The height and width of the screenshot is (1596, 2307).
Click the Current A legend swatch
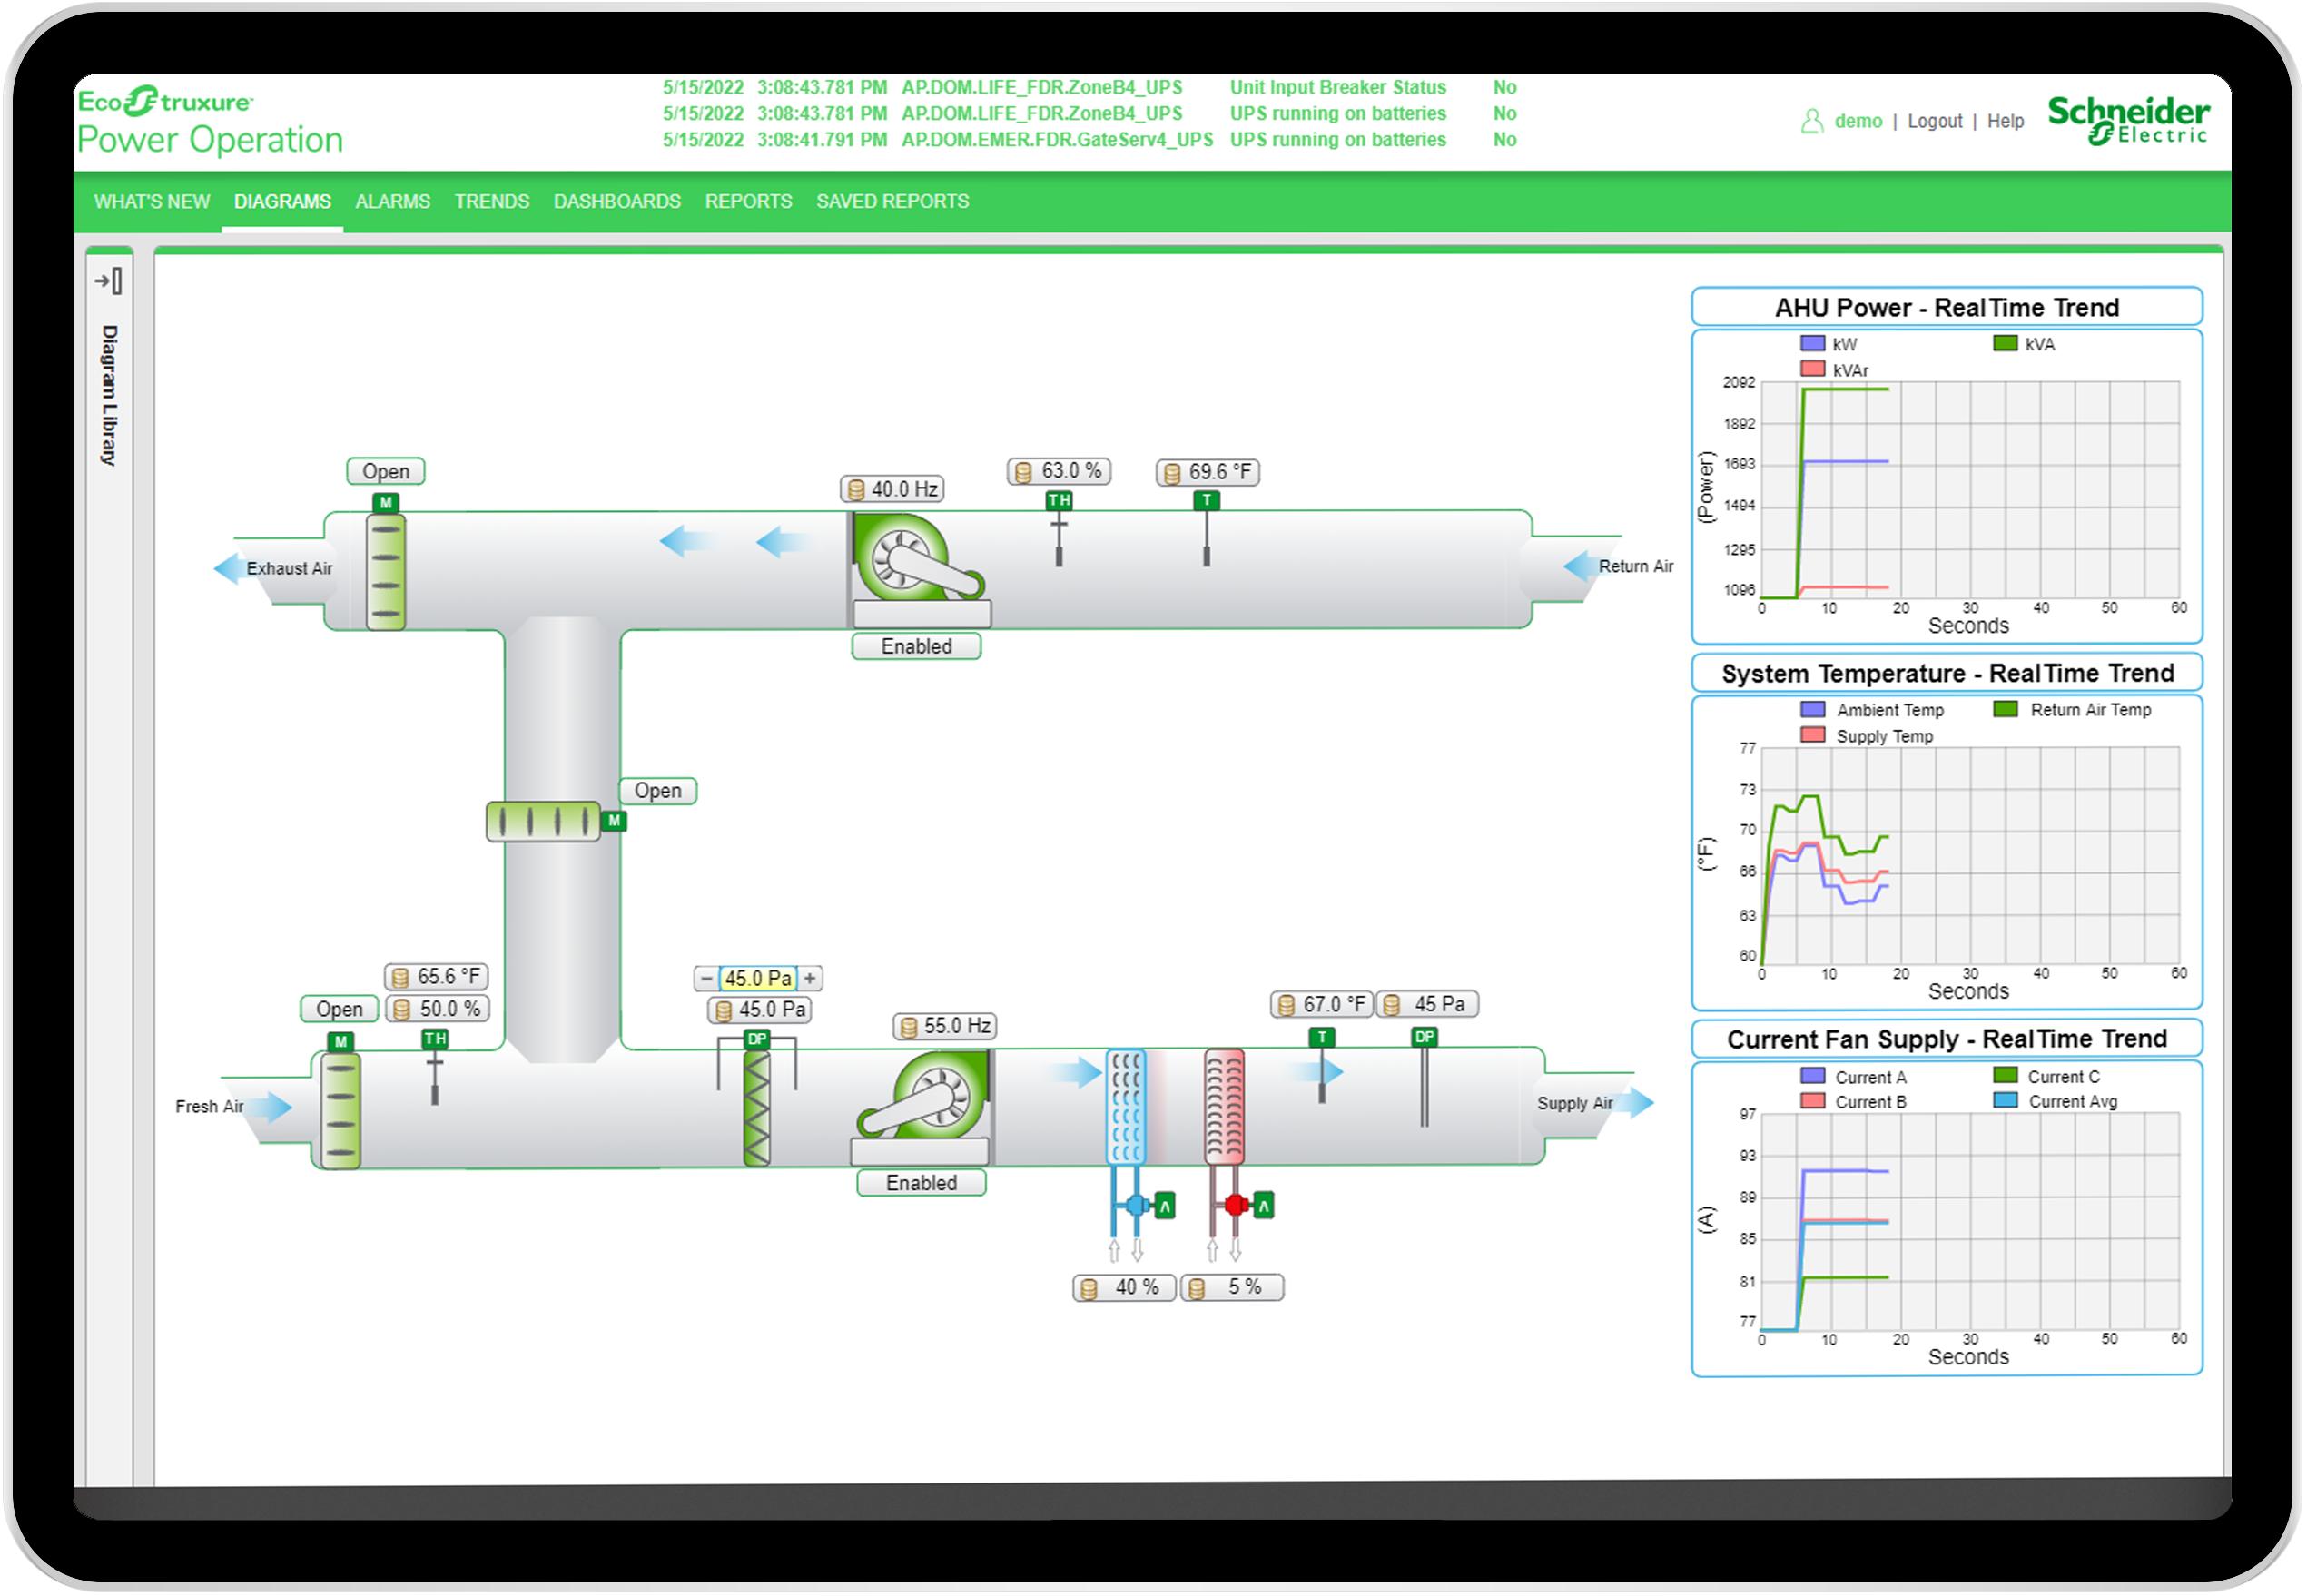[1813, 1077]
